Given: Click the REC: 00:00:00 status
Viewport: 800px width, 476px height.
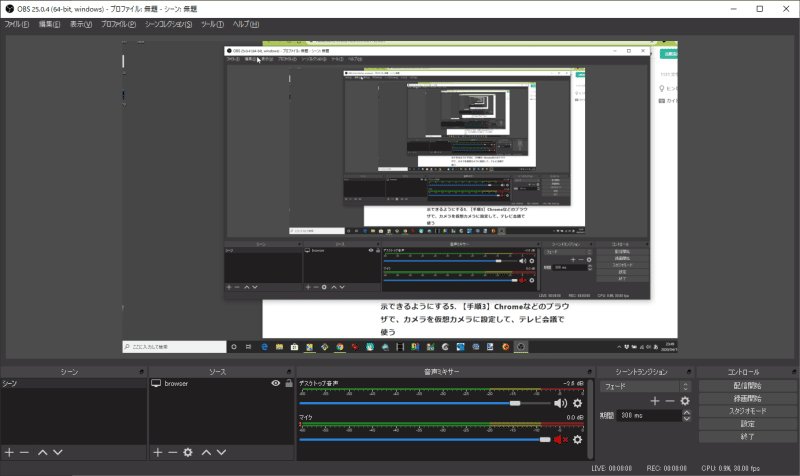Looking at the screenshot, I should click(x=666, y=468).
